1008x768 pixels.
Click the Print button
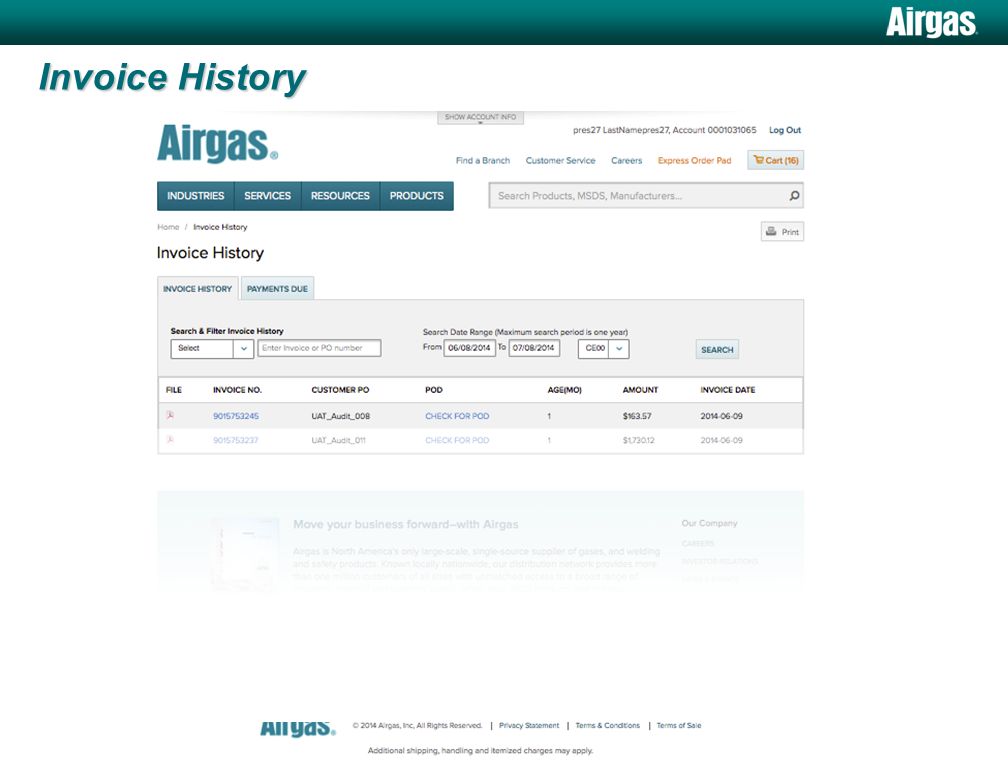(x=782, y=232)
